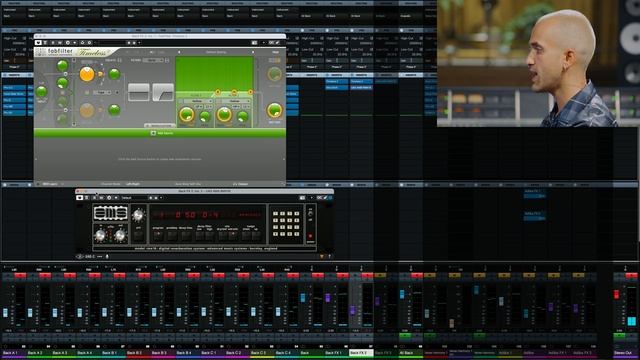Open second filter type dropdown in Timeless
Viewport: 640px width, 360px height.
(234, 101)
